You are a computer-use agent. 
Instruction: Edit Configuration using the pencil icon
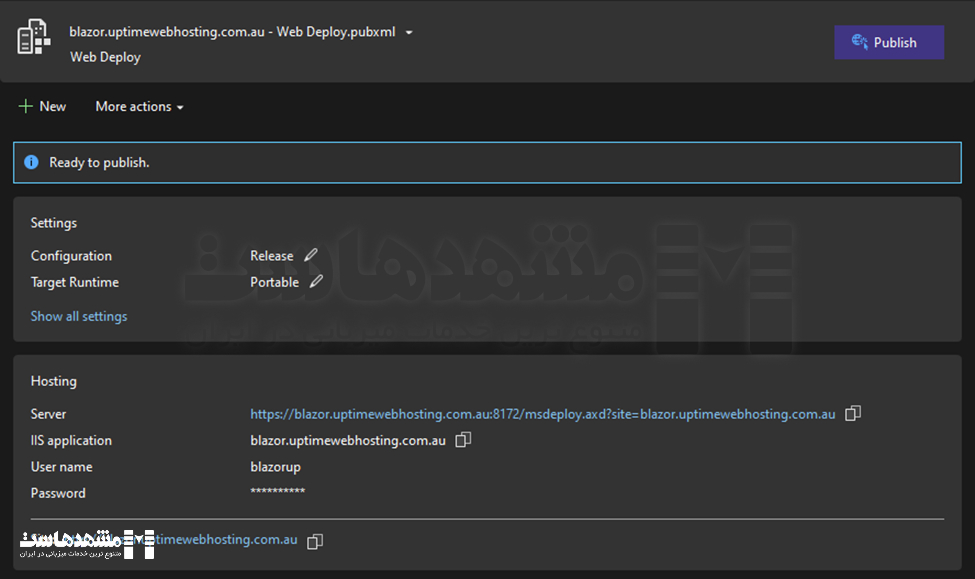[311, 255]
